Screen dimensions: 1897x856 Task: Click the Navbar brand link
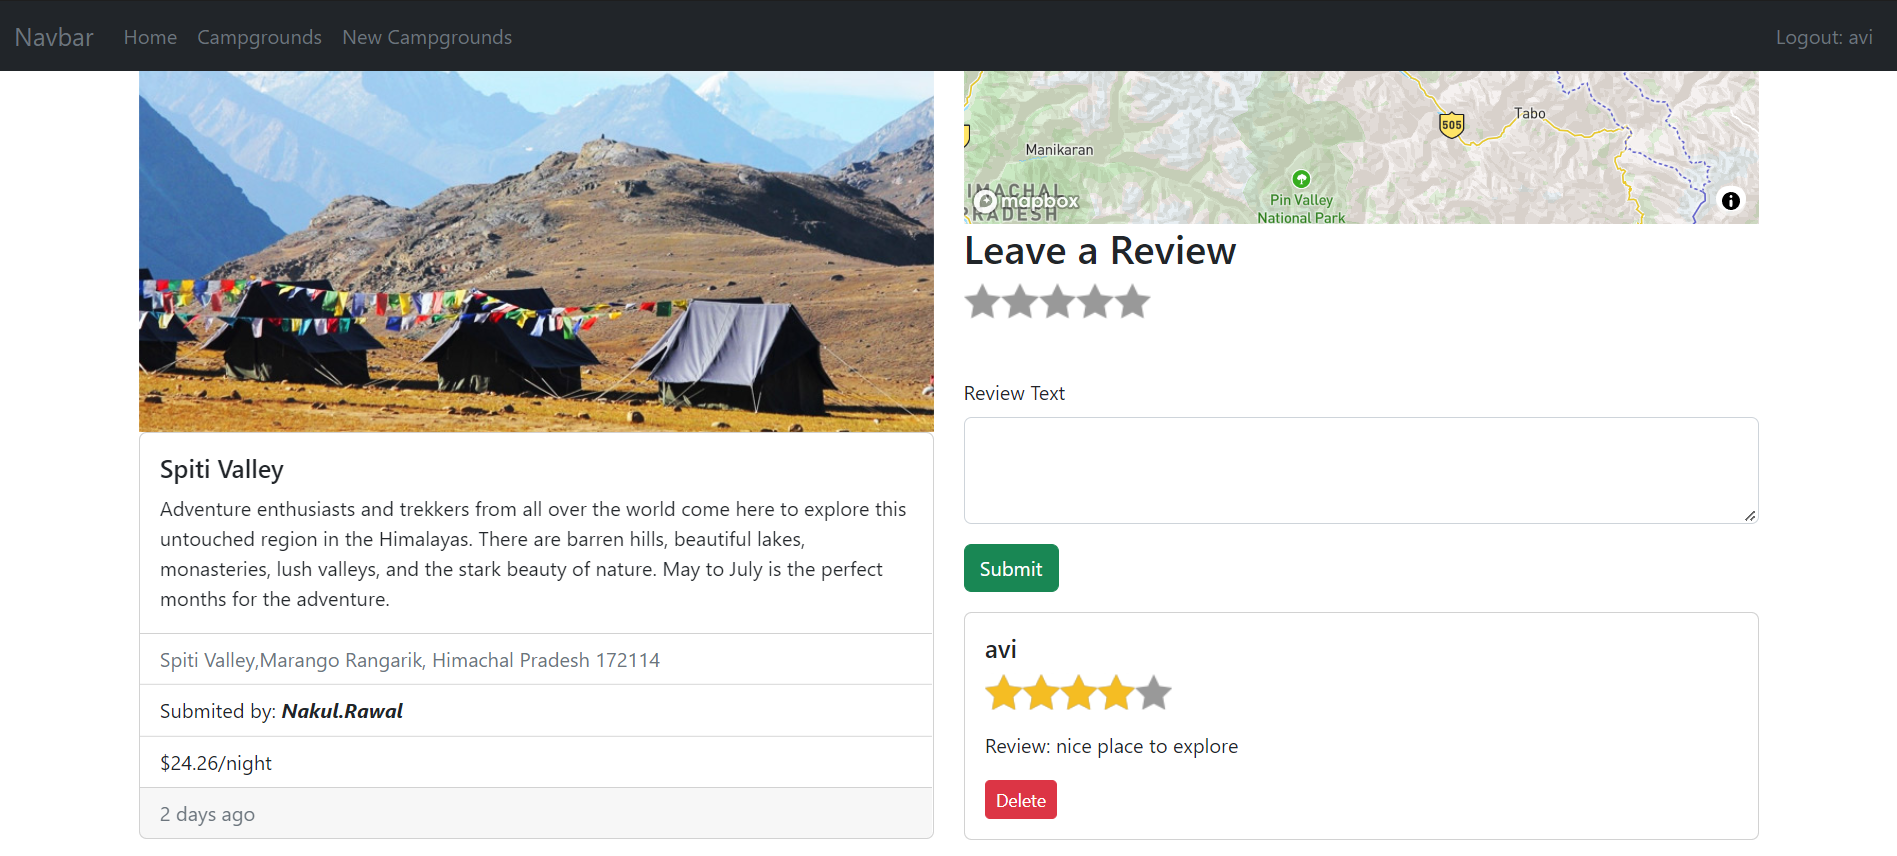[x=53, y=36]
